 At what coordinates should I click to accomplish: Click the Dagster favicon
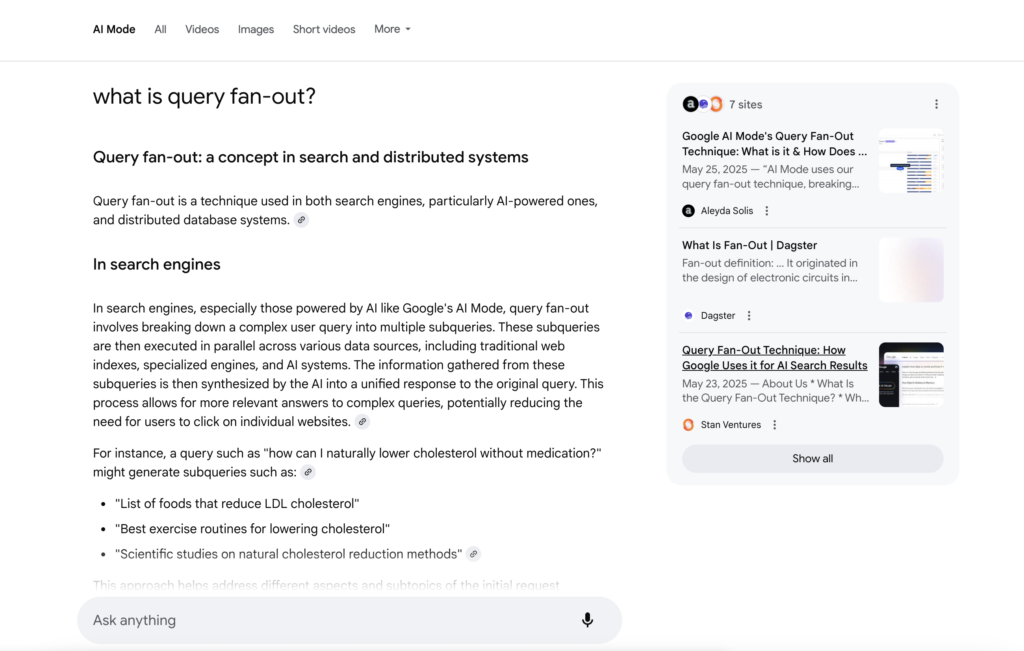click(x=688, y=315)
